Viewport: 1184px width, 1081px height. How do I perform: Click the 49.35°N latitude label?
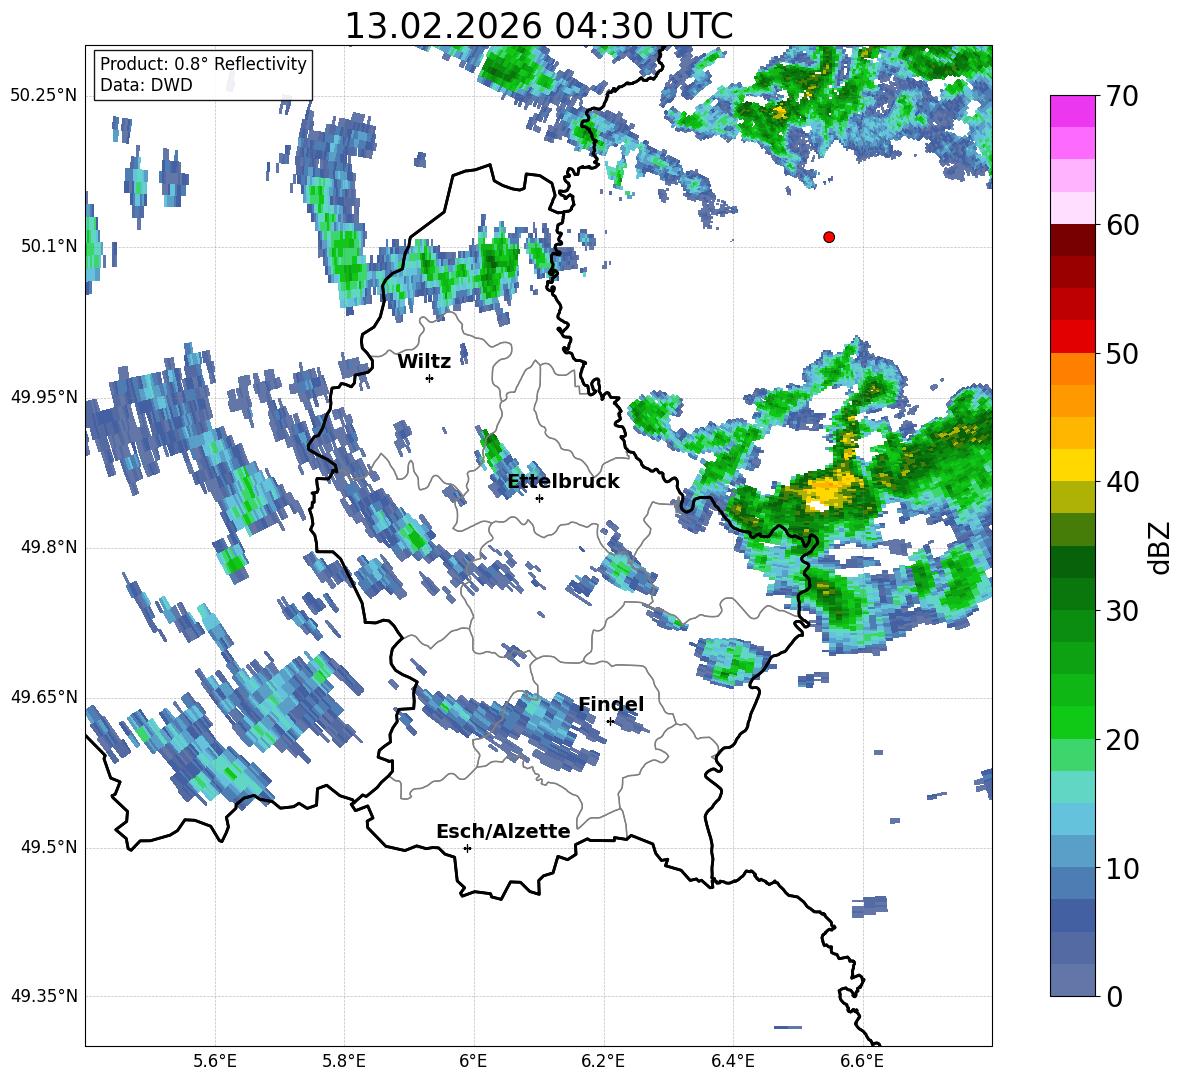pos(44,996)
